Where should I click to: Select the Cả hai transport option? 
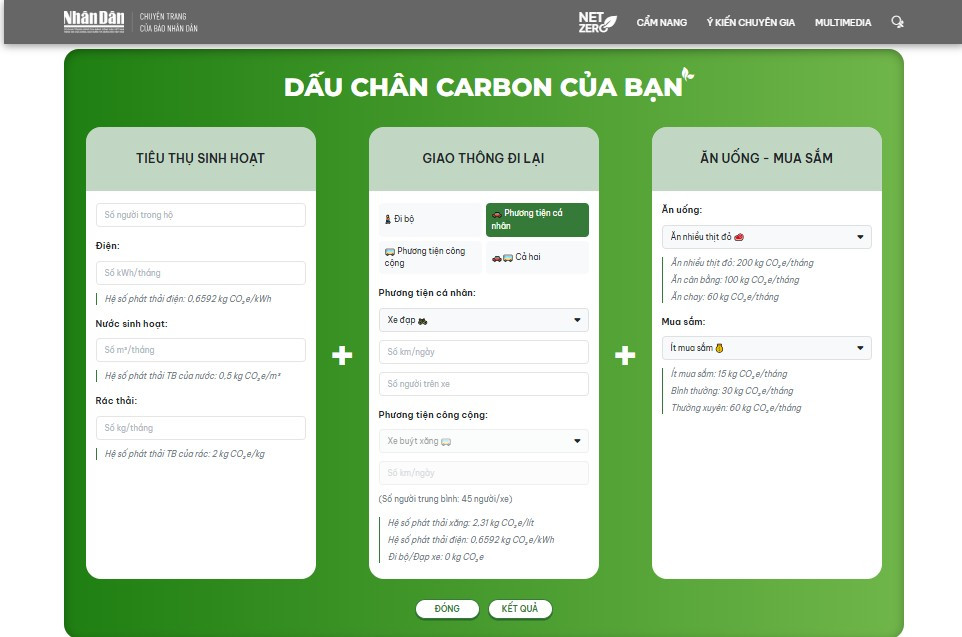(x=537, y=257)
